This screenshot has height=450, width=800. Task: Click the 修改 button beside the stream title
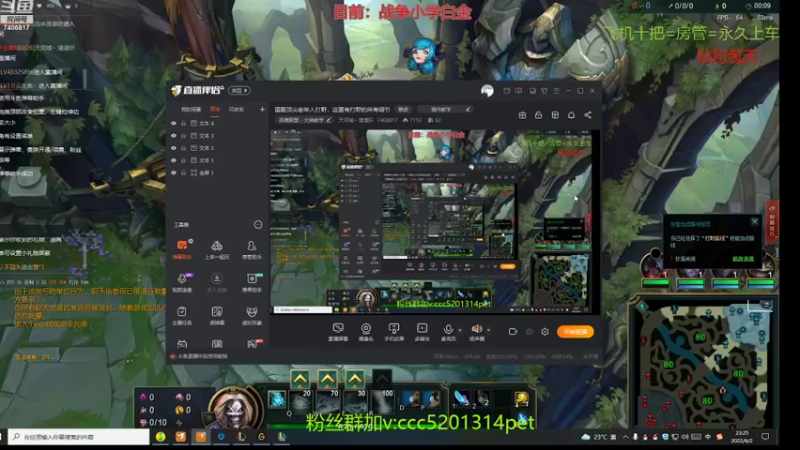(404, 109)
